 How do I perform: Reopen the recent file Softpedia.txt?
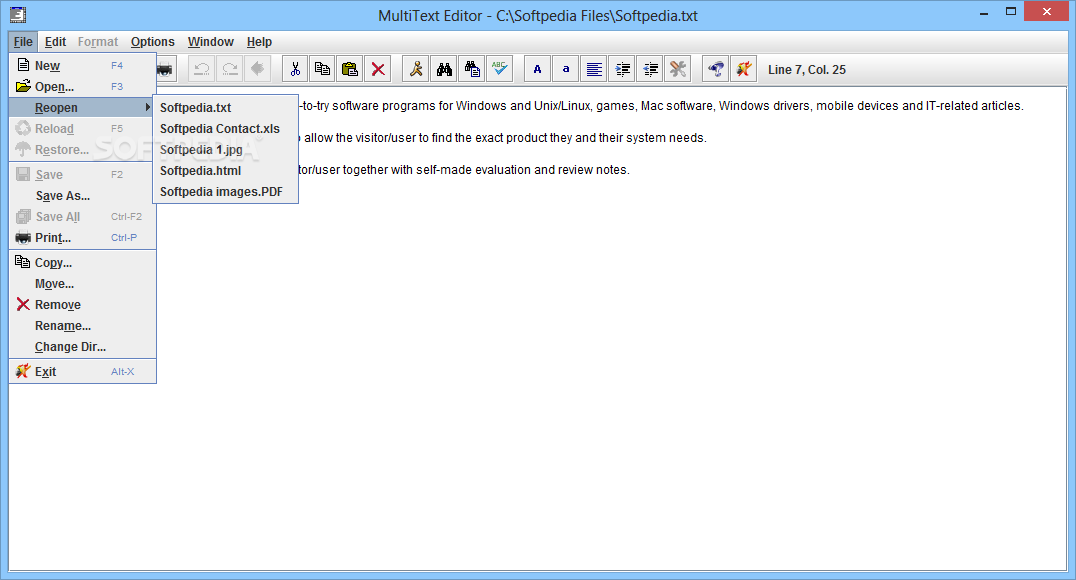pyautogui.click(x=225, y=108)
